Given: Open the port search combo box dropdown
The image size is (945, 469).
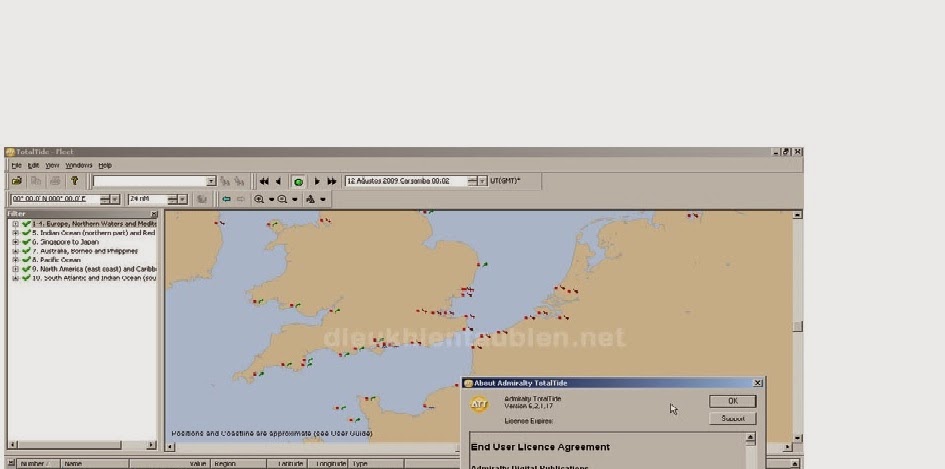Looking at the screenshot, I should (211, 181).
